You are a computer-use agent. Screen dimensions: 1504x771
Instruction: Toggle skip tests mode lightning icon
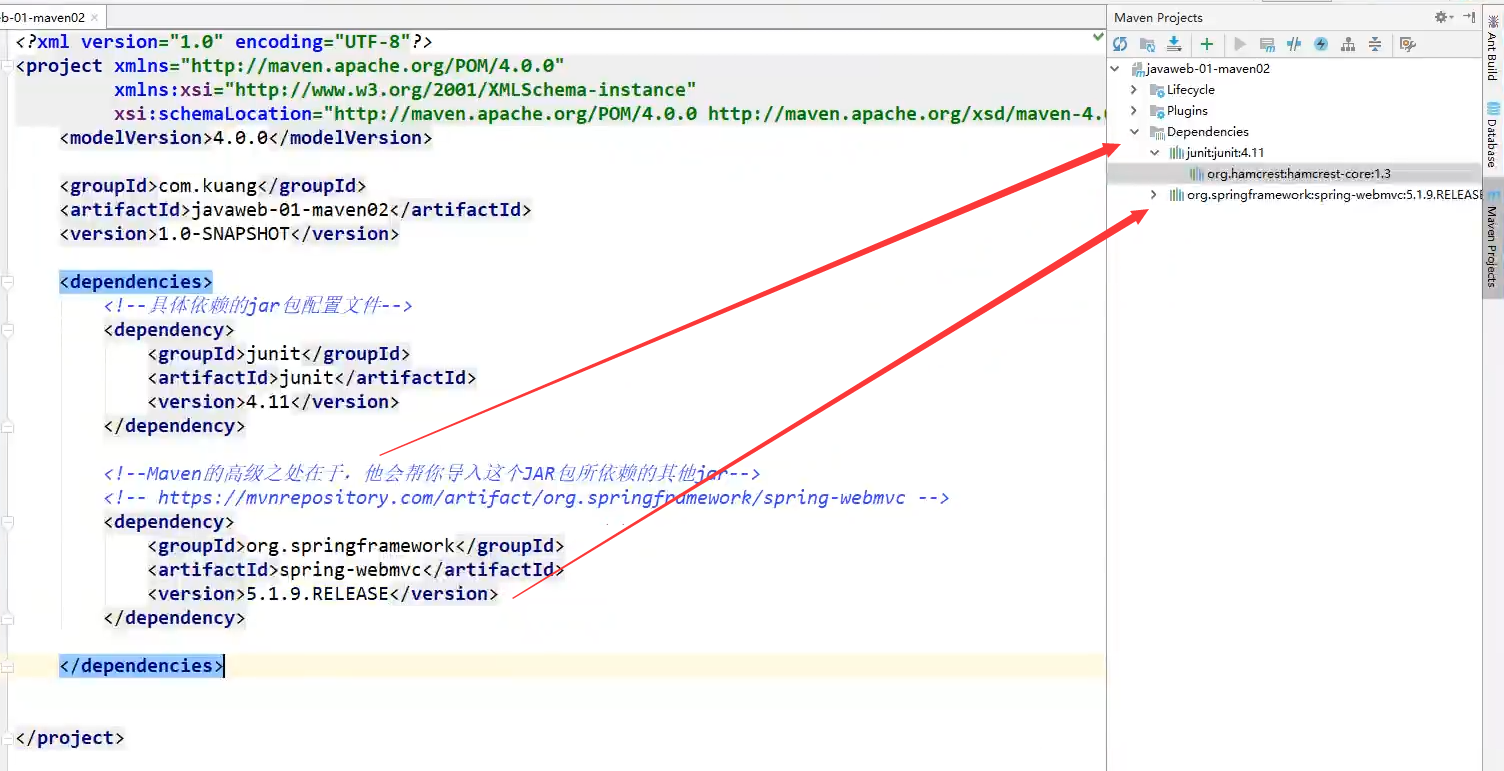pyautogui.click(x=1321, y=44)
